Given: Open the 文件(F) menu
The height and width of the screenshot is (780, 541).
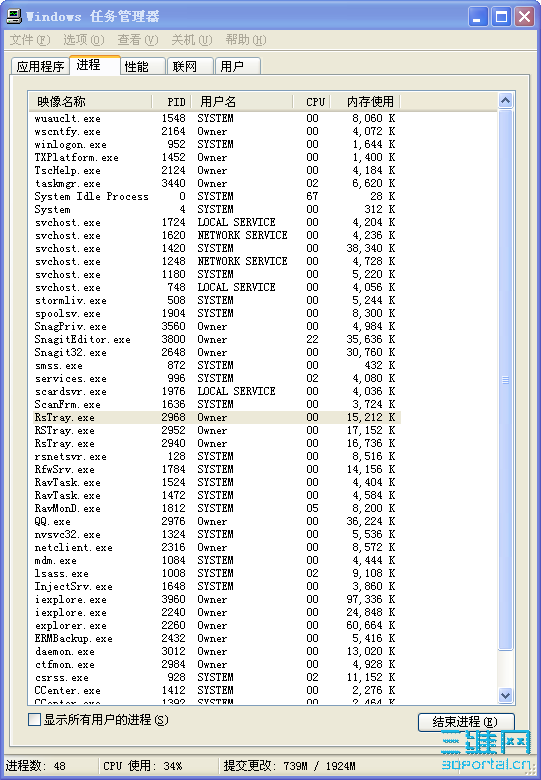Looking at the screenshot, I should [30, 39].
